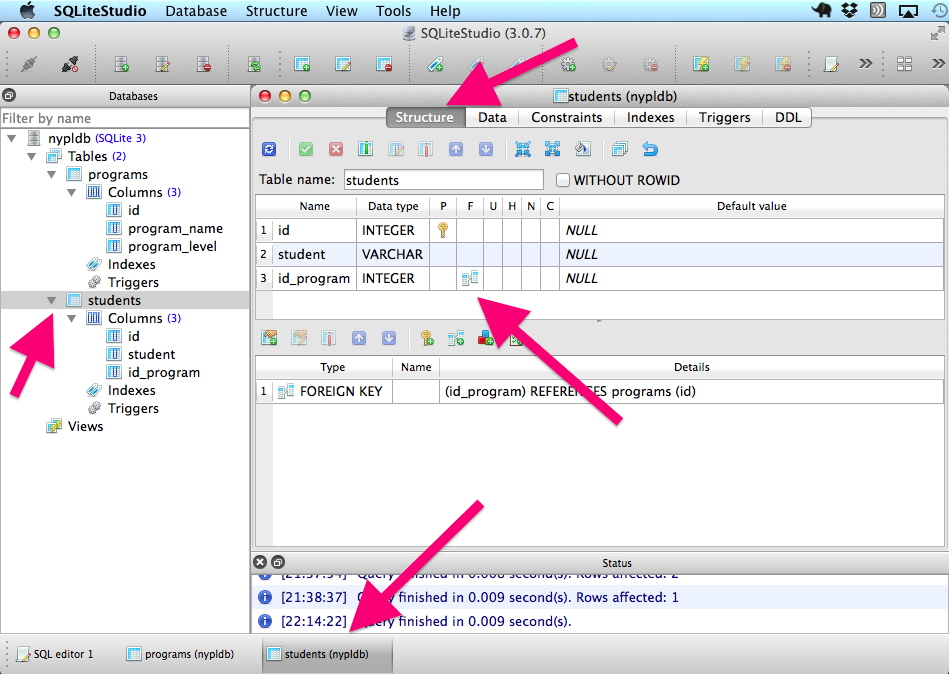Enable the WITHOUT ROWID checkbox
This screenshot has width=949, height=674.
[563, 181]
